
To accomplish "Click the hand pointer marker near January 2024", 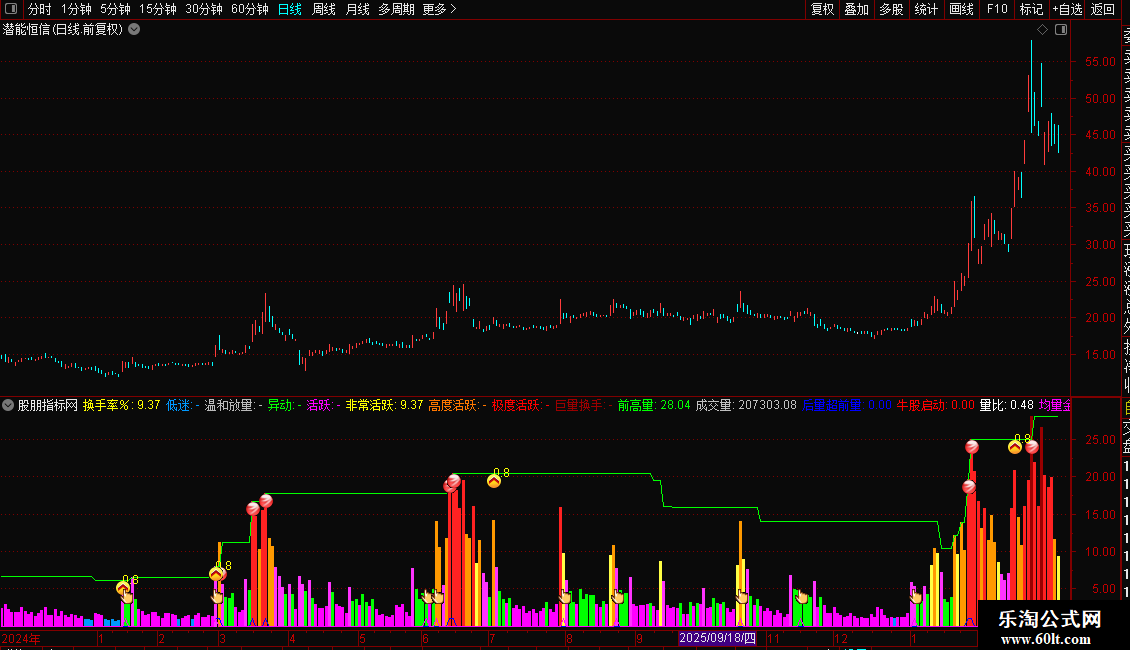I will (127, 597).
